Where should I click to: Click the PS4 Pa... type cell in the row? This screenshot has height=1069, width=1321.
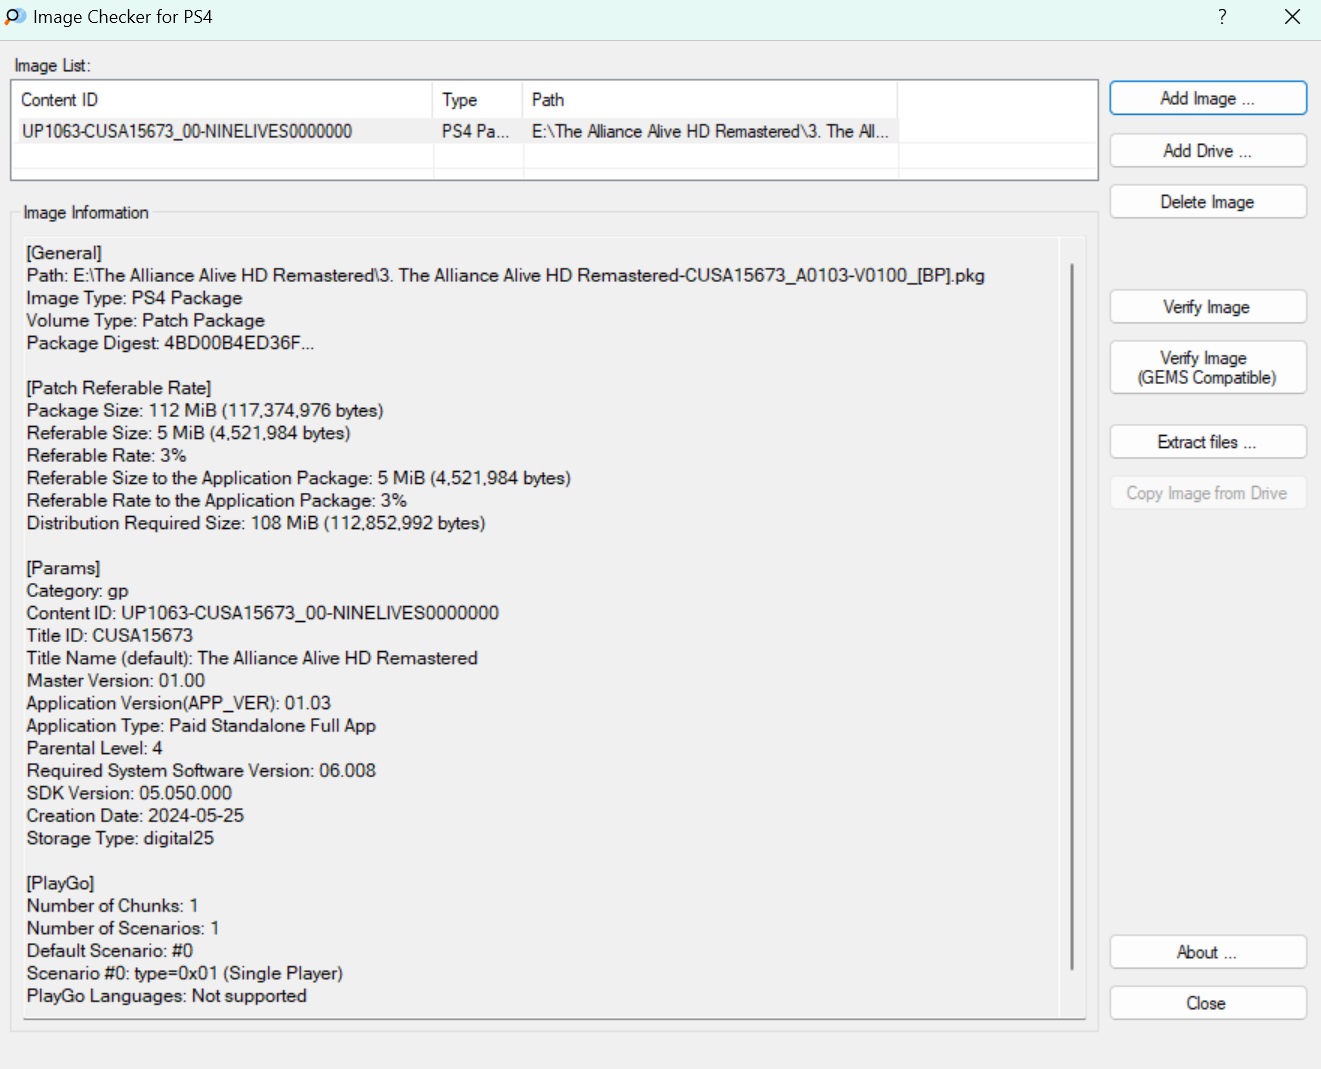tap(476, 131)
